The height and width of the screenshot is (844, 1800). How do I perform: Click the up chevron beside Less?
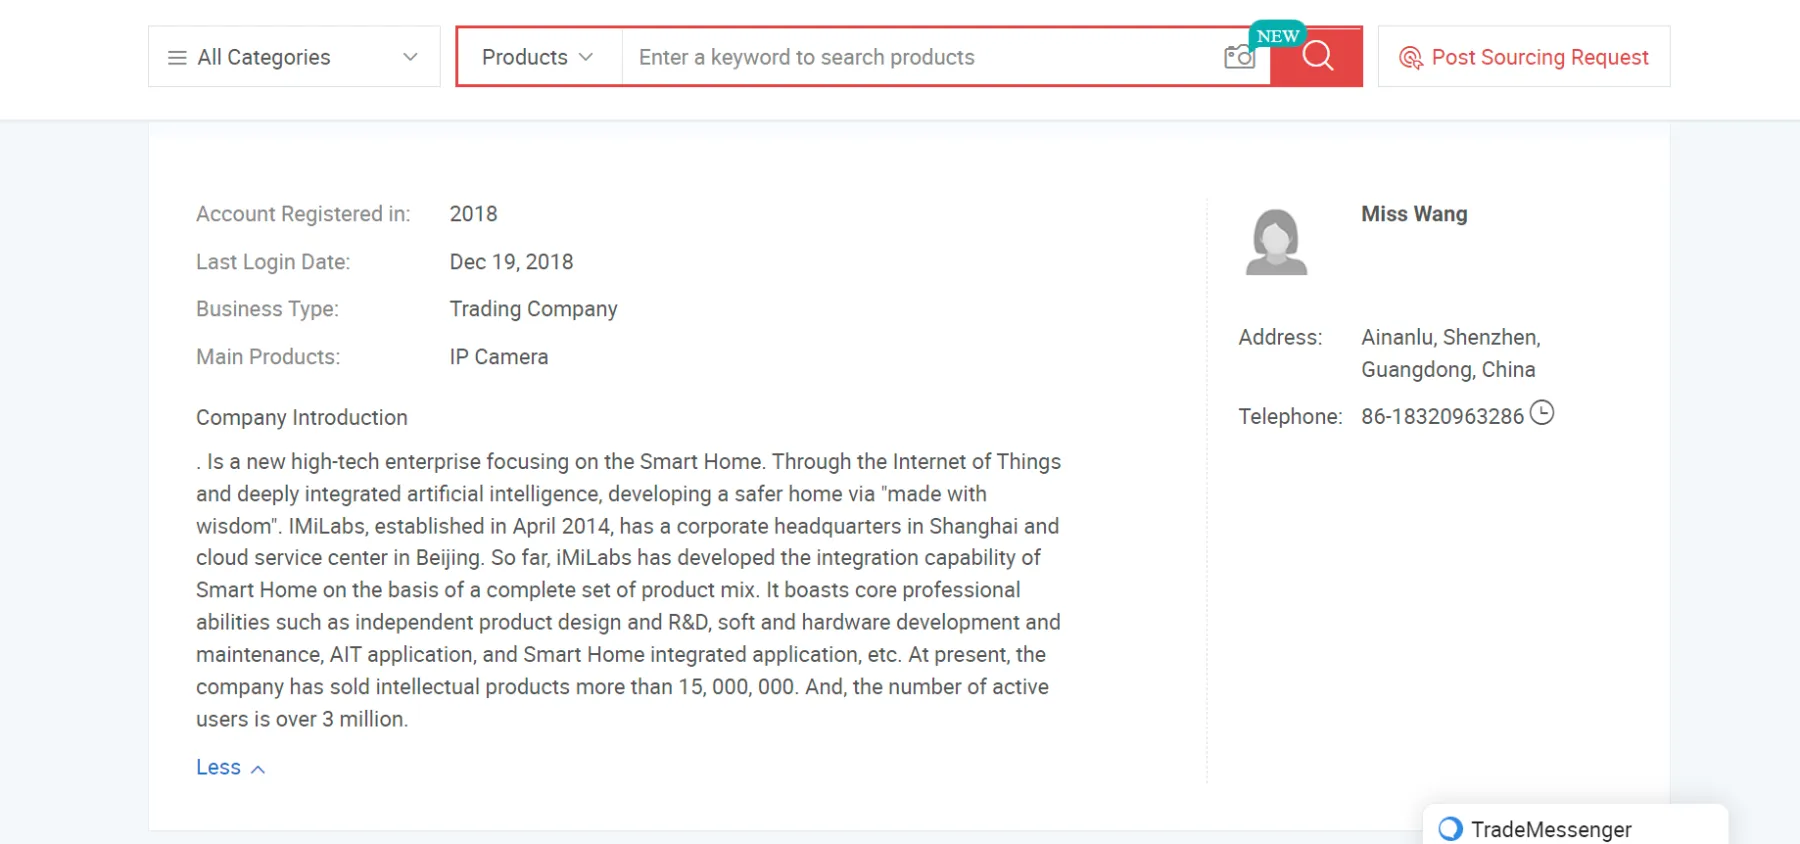(x=258, y=769)
